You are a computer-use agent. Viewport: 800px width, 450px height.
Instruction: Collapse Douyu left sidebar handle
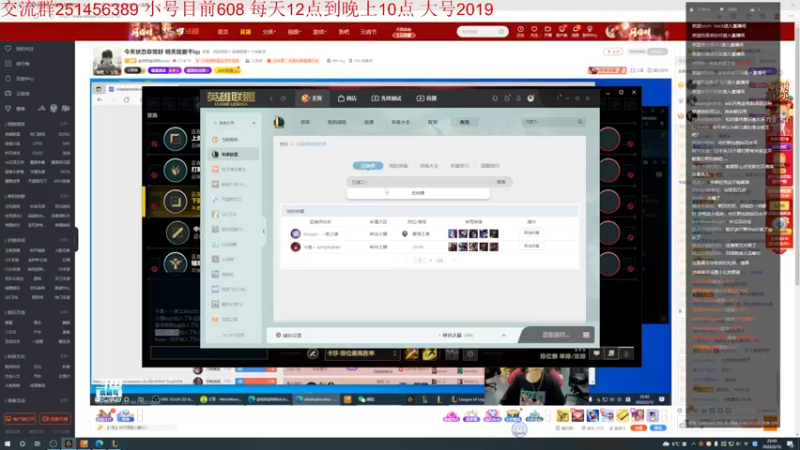76,240
